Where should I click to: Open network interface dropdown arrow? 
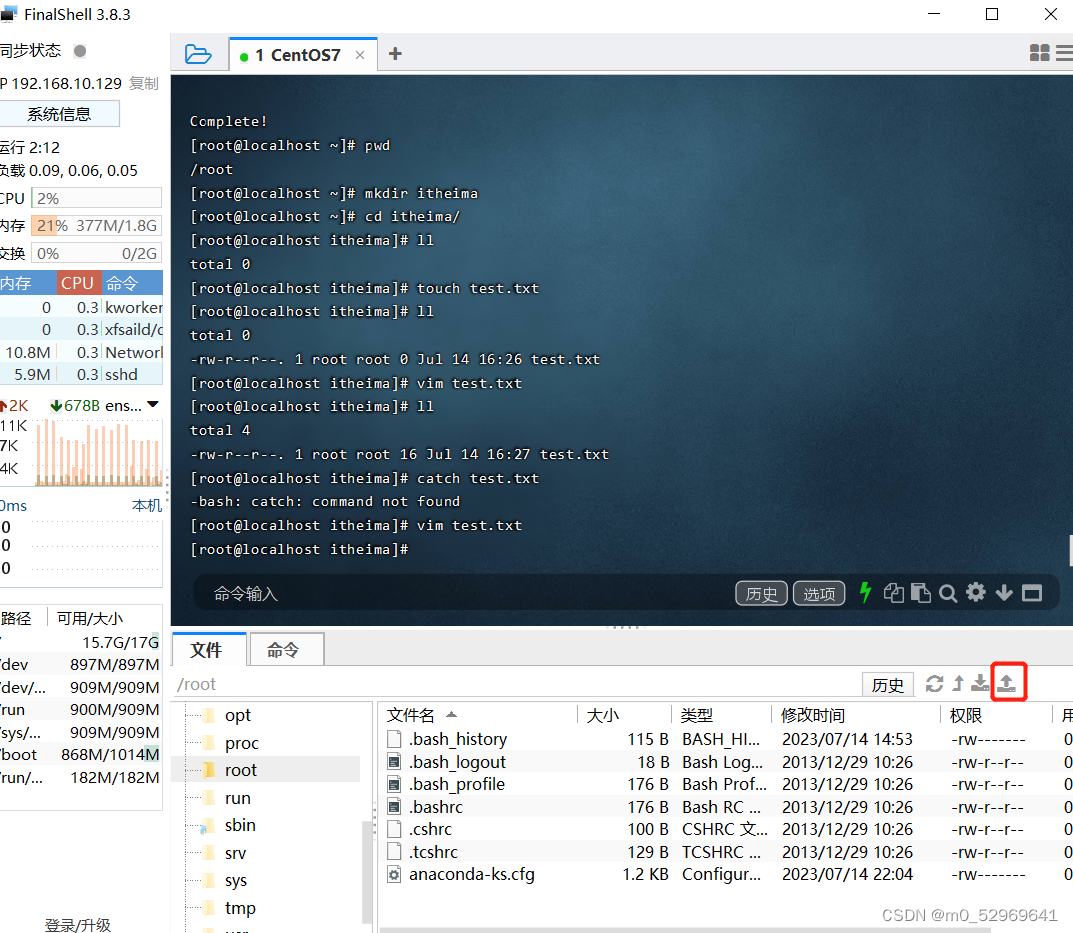point(153,405)
